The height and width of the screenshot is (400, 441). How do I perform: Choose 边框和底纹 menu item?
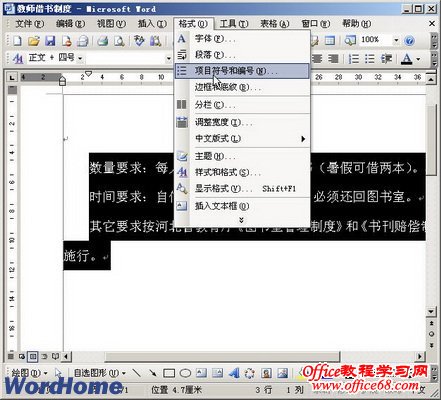click(242, 87)
